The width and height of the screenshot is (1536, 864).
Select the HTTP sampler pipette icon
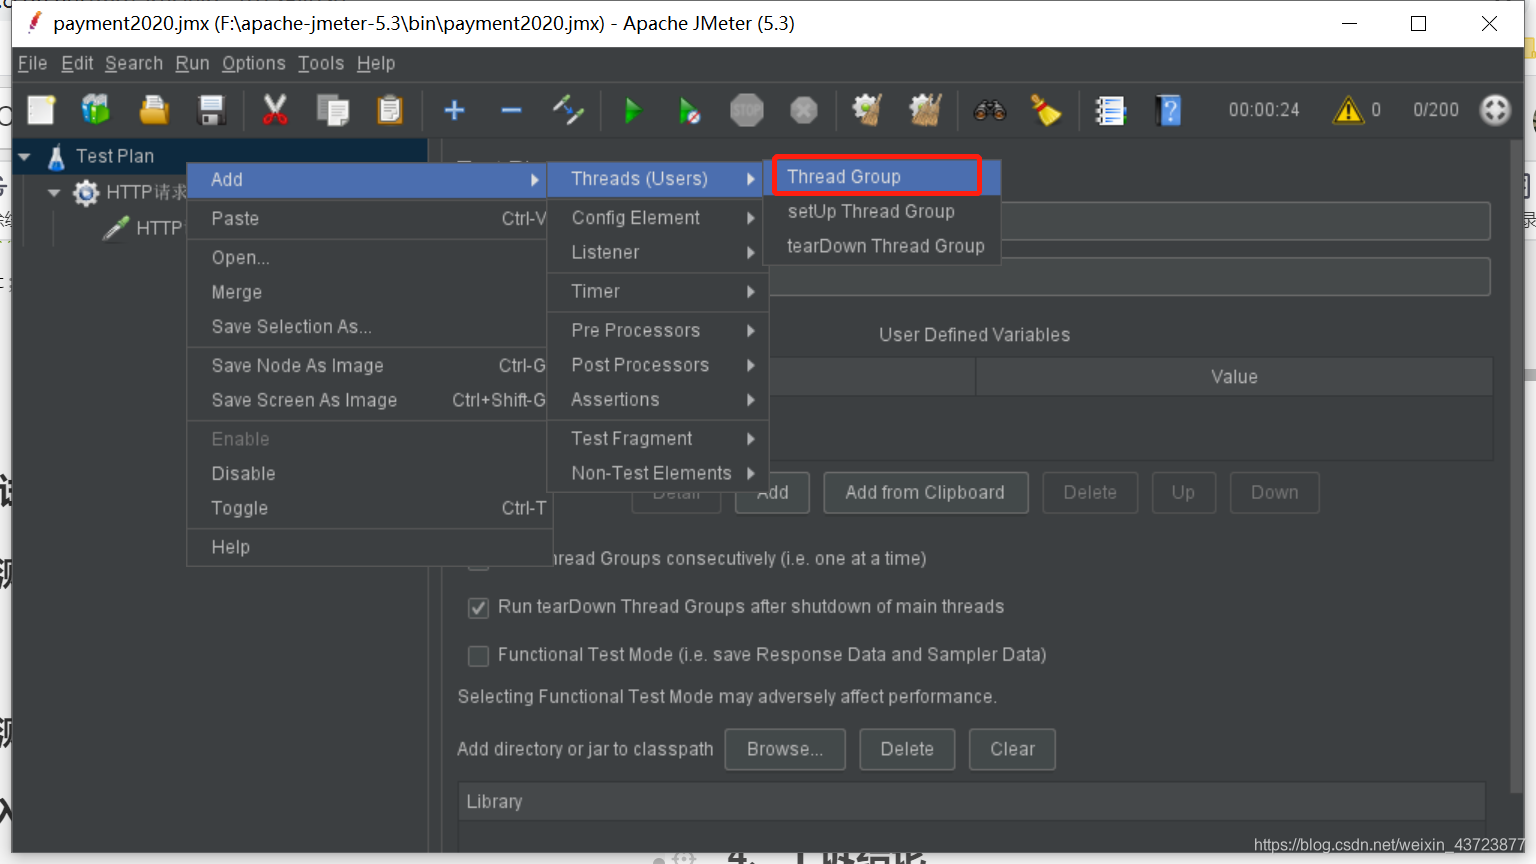click(116, 228)
